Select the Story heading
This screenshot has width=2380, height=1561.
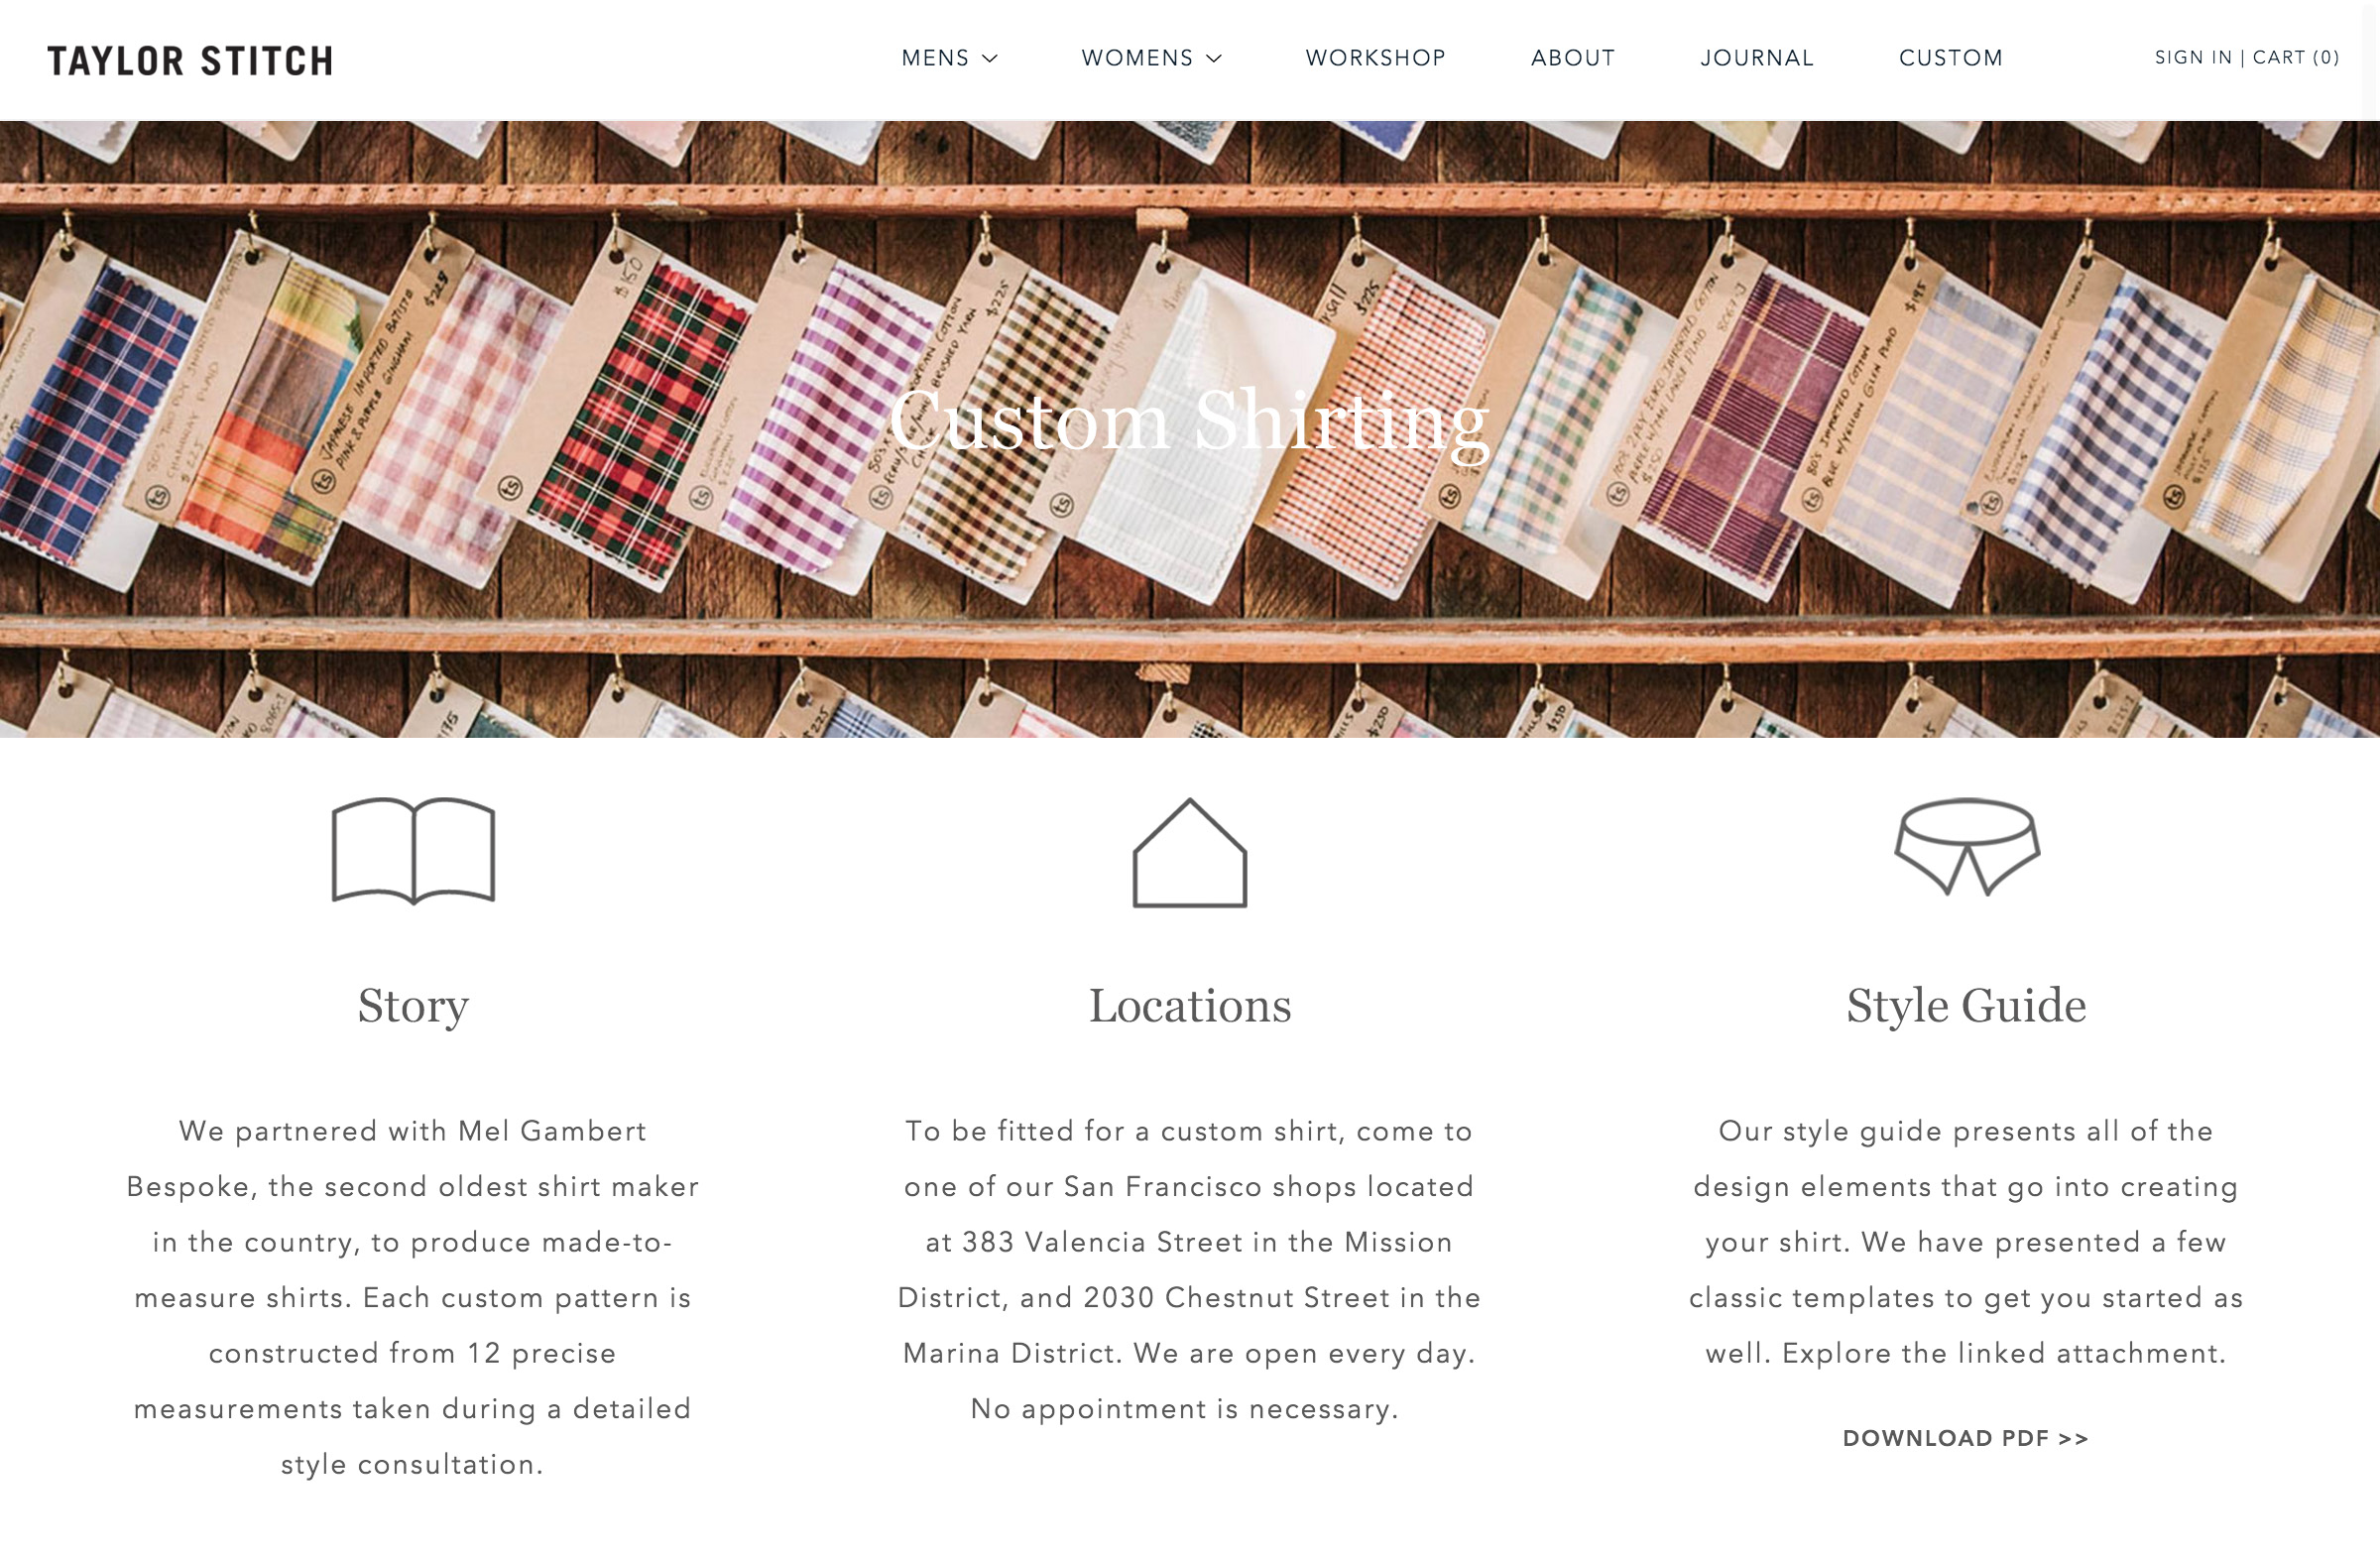[x=413, y=1006]
